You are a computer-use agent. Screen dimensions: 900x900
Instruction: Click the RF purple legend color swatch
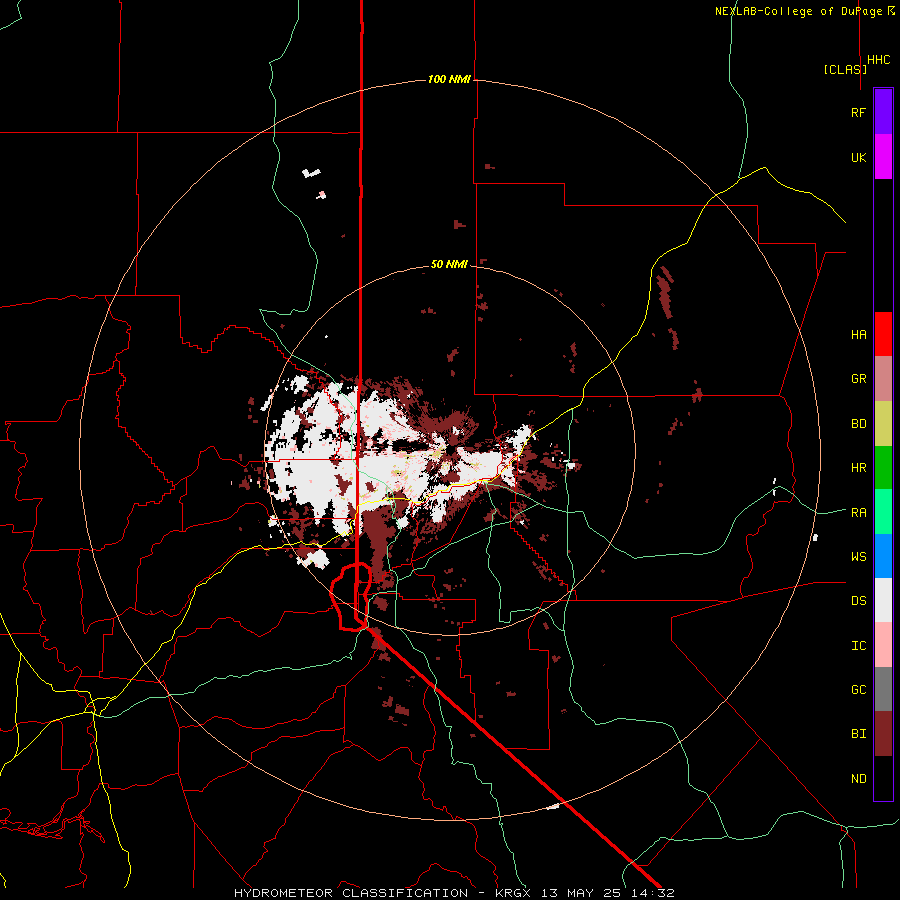click(883, 112)
